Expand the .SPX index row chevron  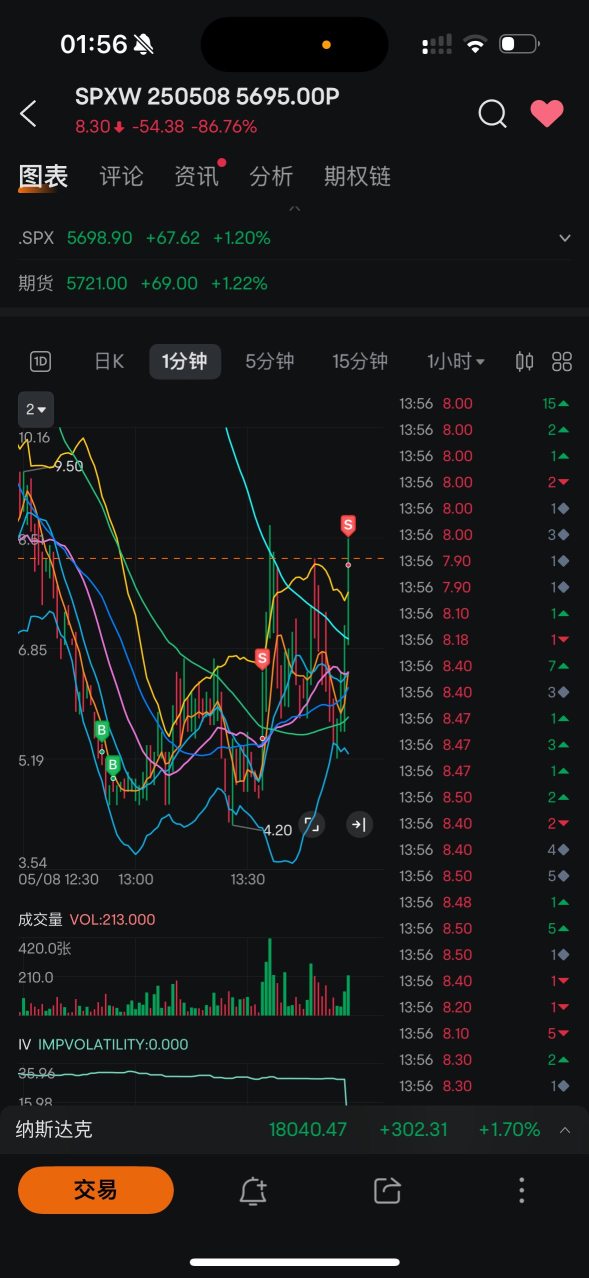565,238
